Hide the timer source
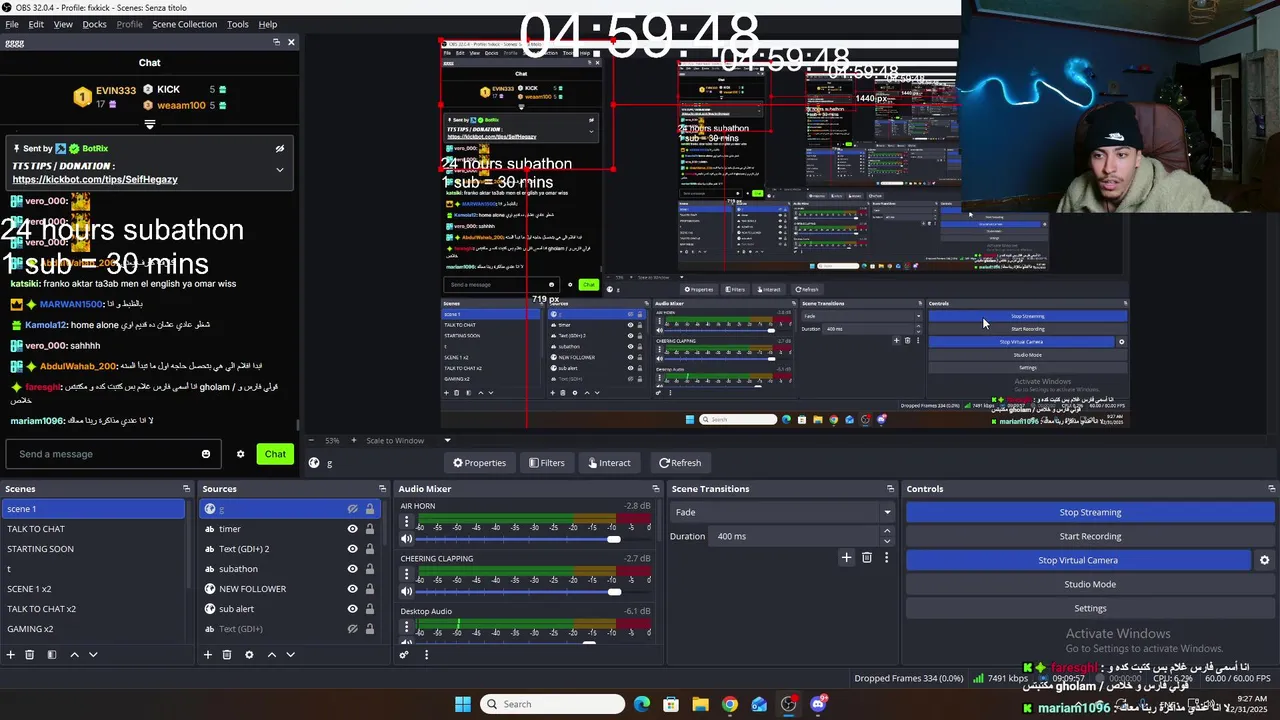Image resolution: width=1280 pixels, height=720 pixels. pos(352,529)
